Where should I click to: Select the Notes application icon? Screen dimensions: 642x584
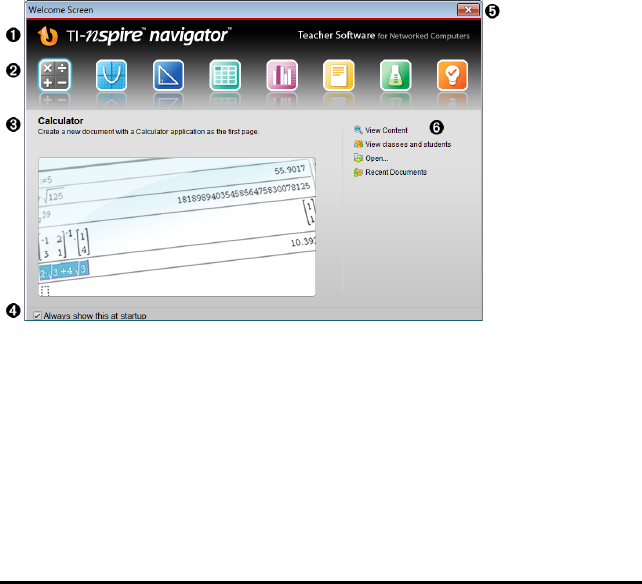(x=339, y=75)
